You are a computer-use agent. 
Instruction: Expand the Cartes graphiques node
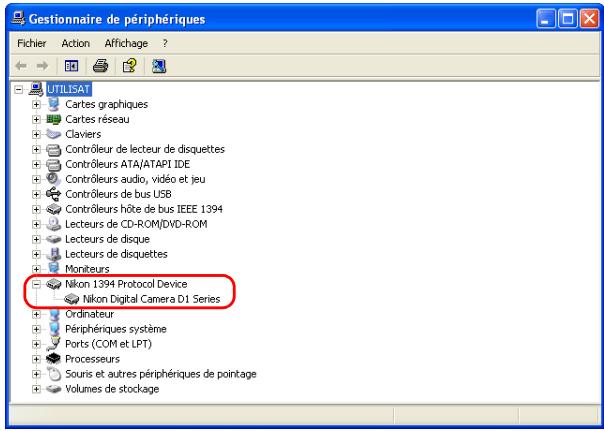point(36,104)
